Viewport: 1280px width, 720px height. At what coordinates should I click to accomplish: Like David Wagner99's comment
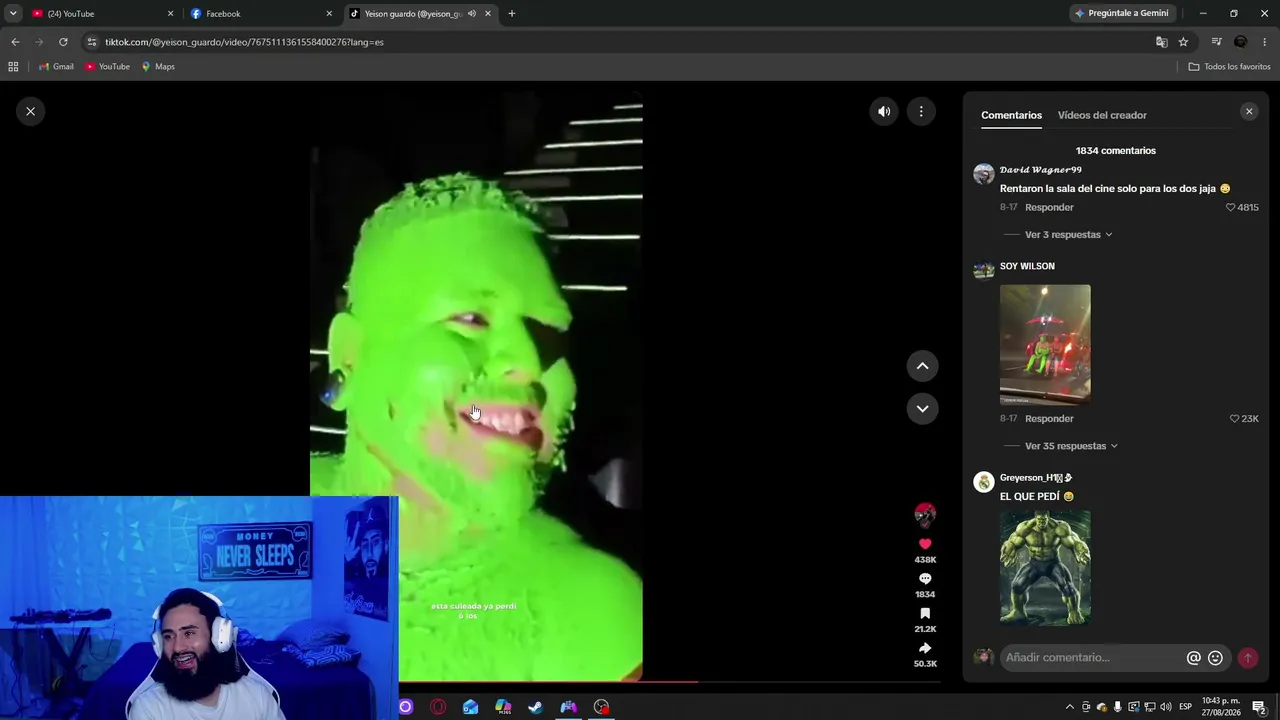[1231, 207]
